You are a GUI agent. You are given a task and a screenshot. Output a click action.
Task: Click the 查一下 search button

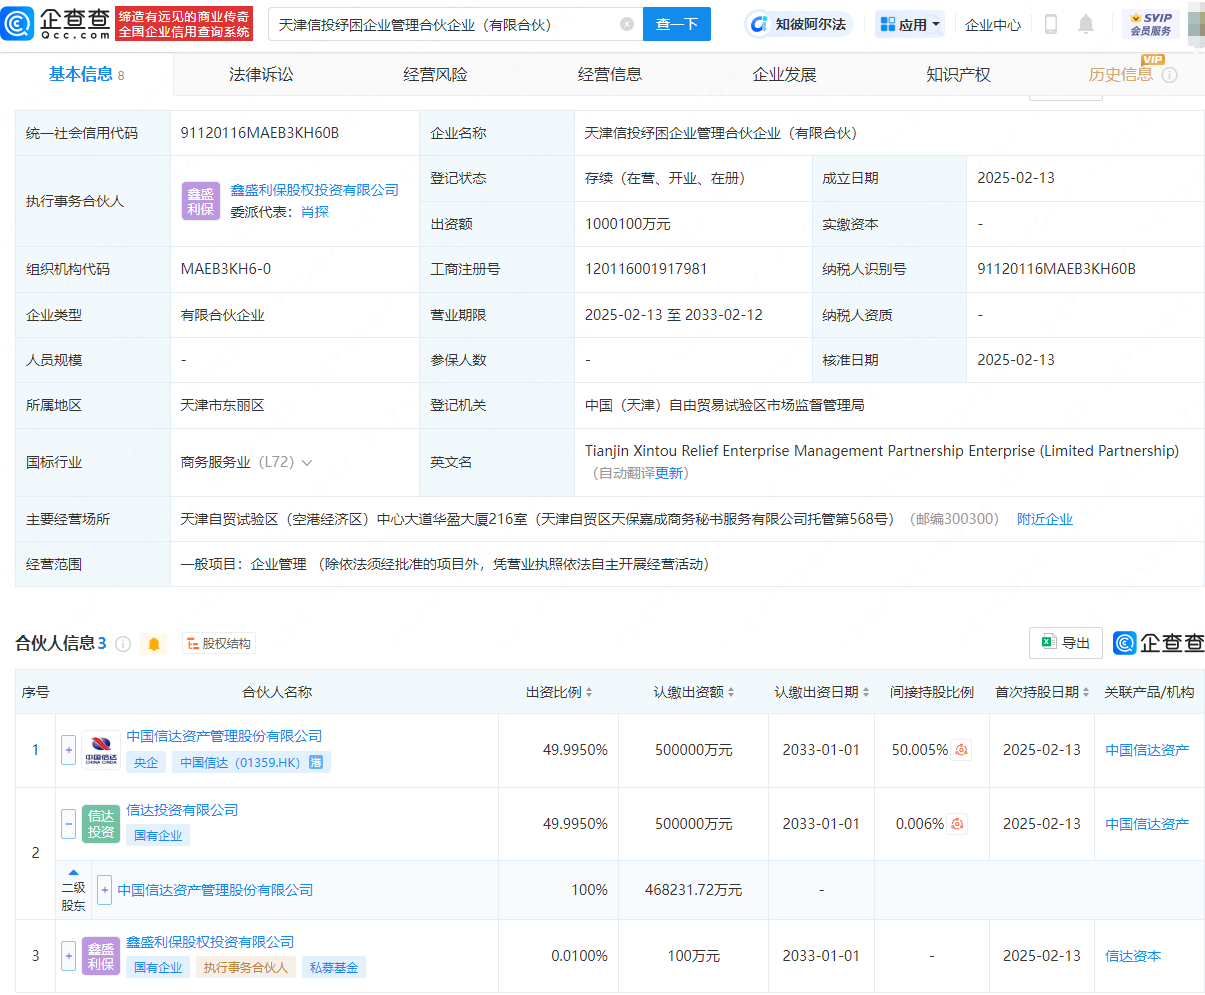677,24
